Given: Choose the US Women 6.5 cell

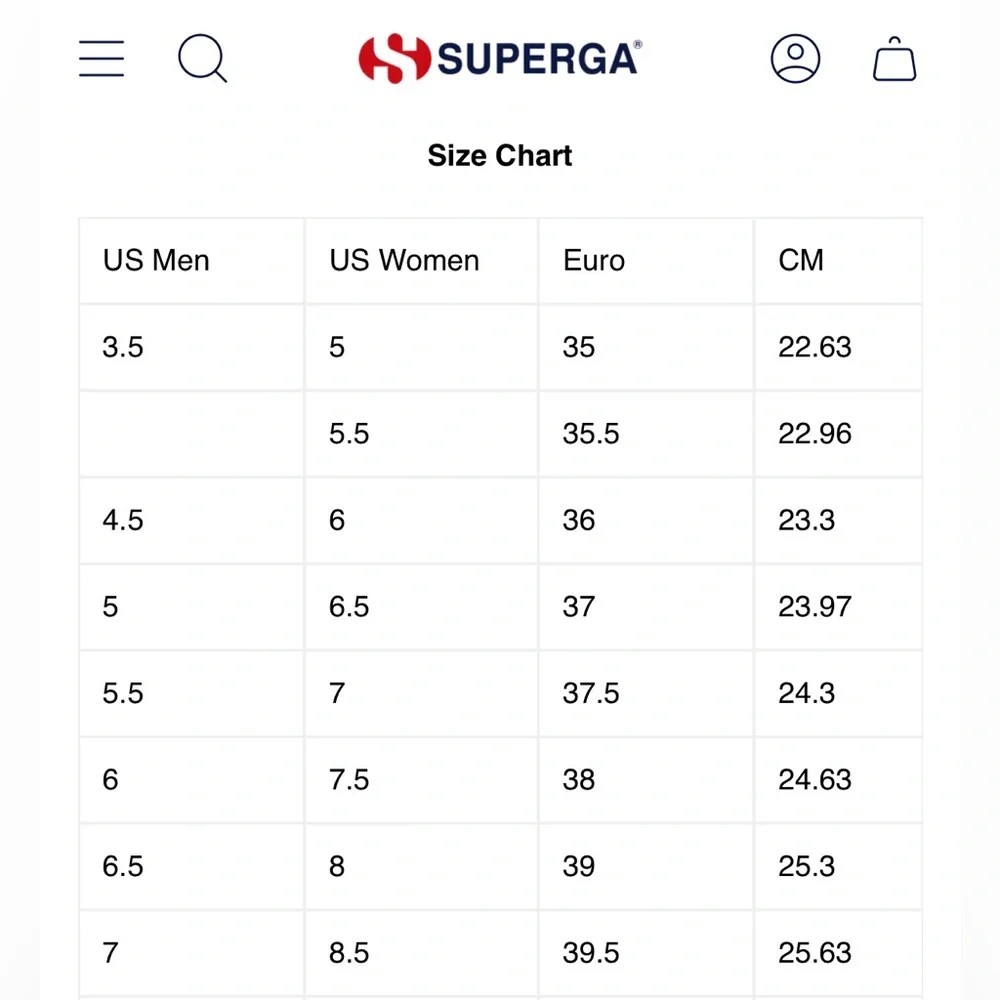Looking at the screenshot, I should [421, 607].
